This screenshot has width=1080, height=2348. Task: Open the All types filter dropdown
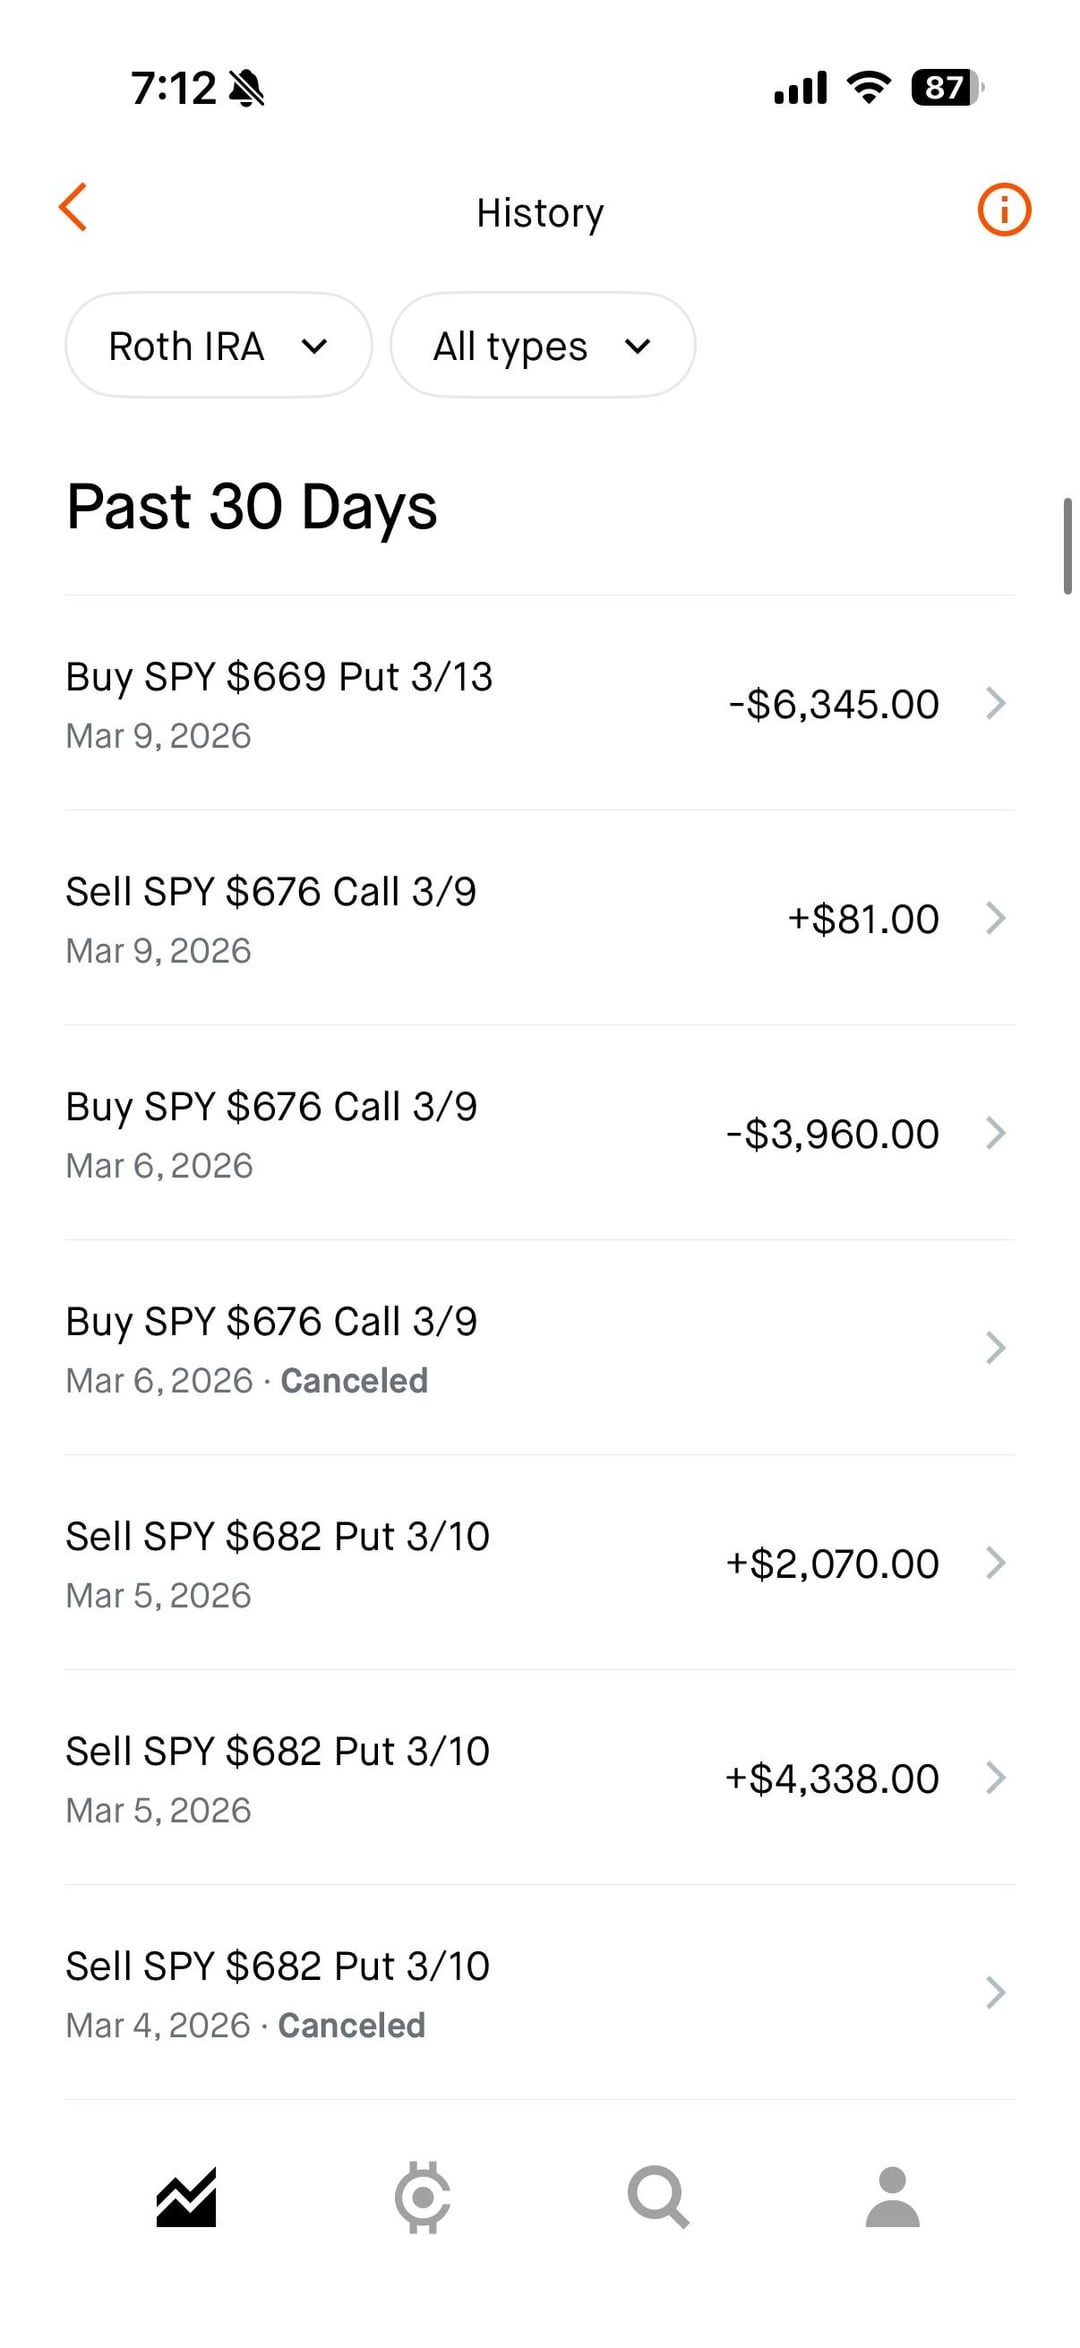coord(542,346)
